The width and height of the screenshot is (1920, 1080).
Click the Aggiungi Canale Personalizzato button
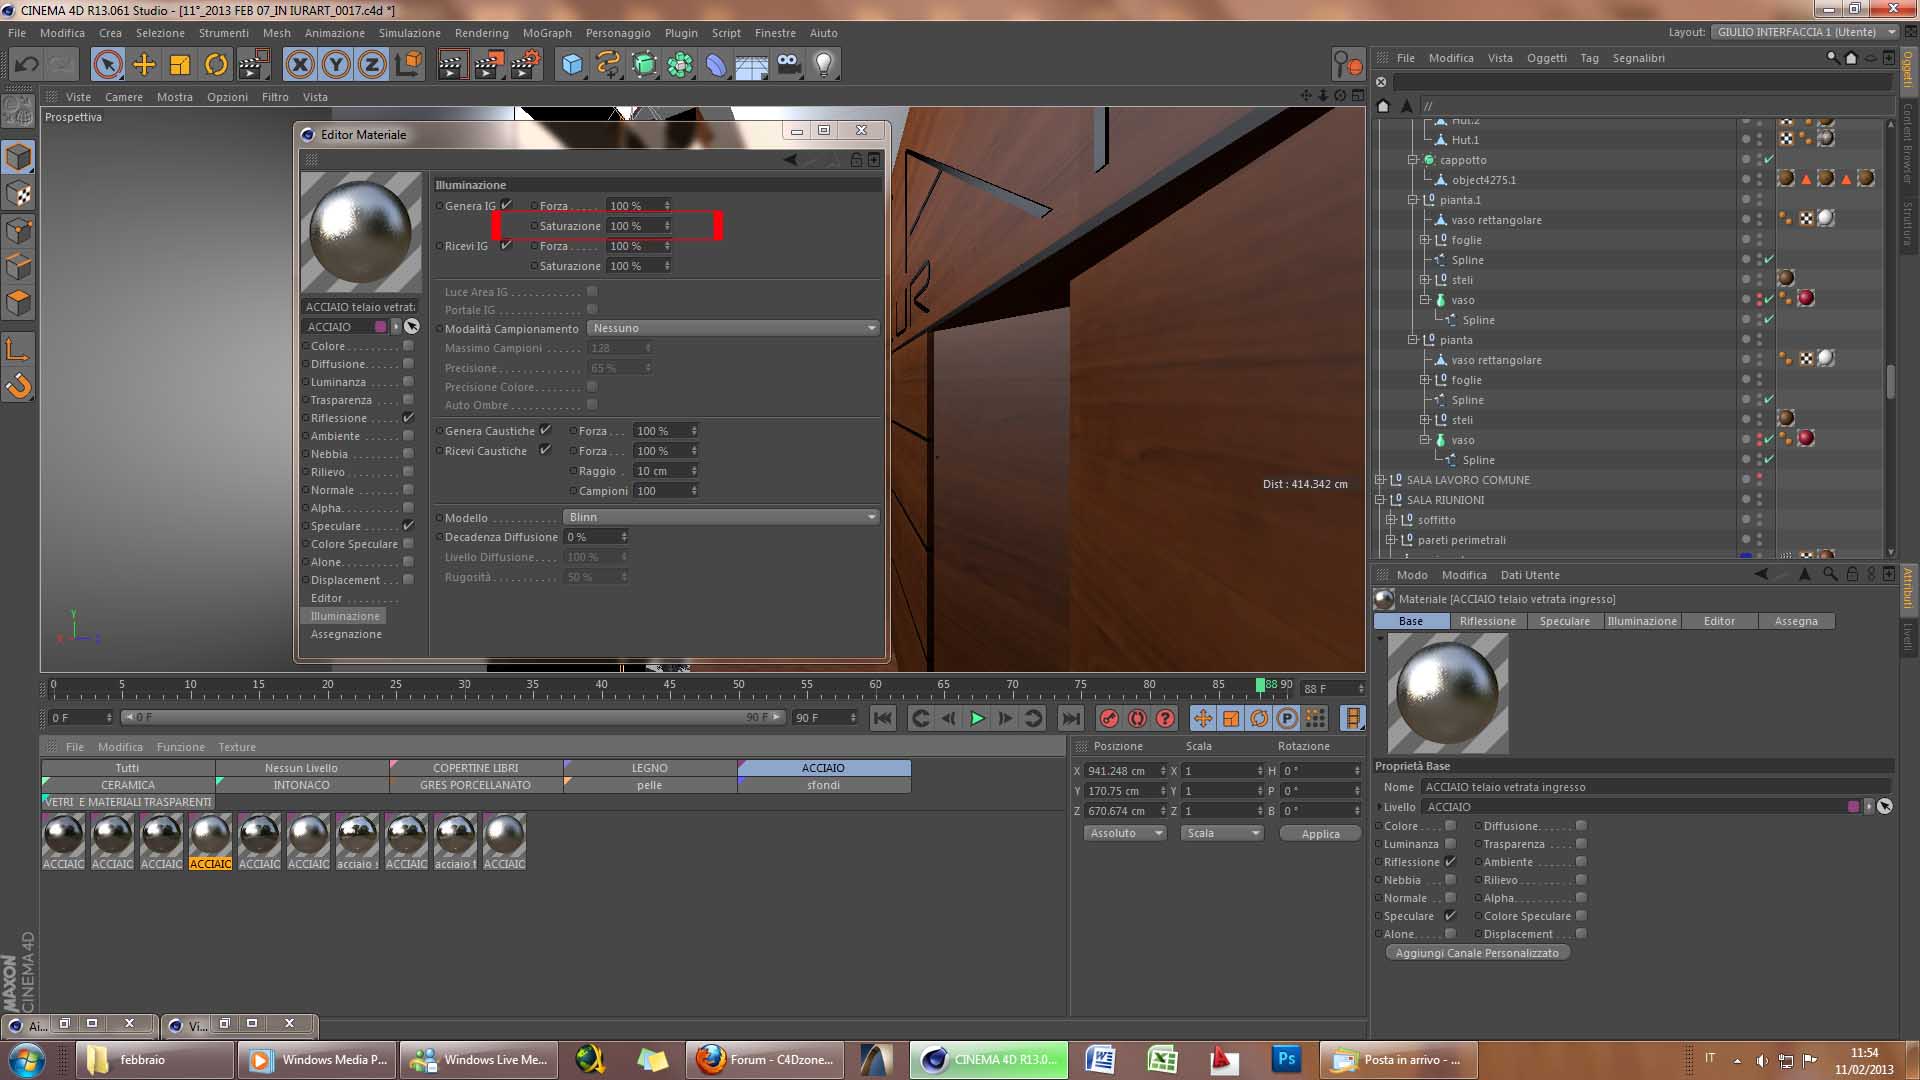1477,953
